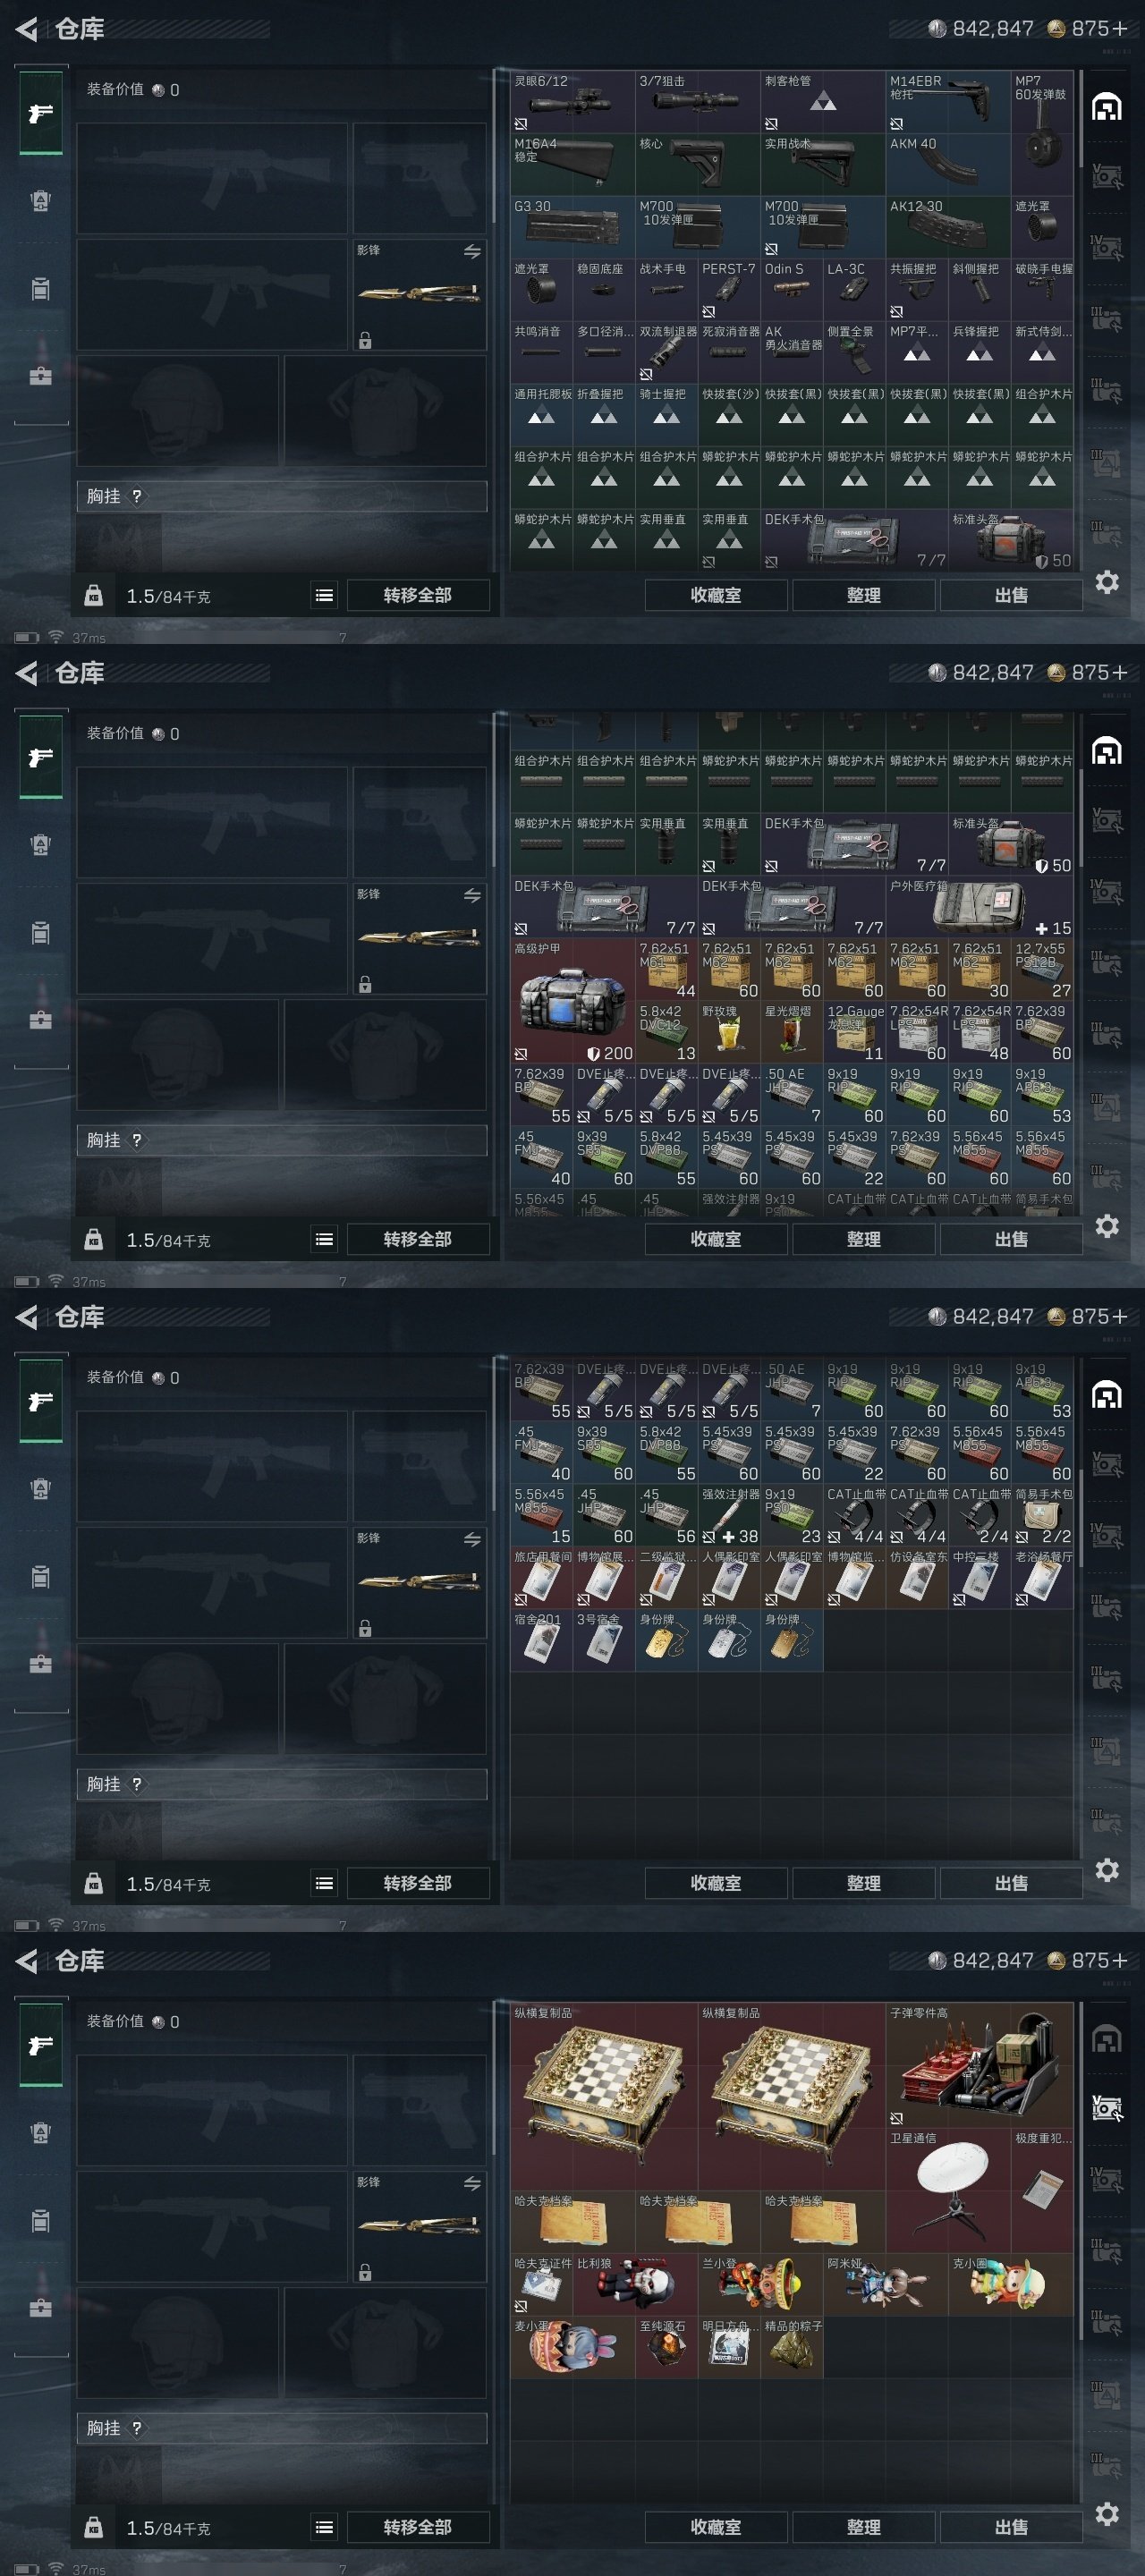Select the MP7 60发弹鼓 drum magazine
The height and width of the screenshot is (2576, 1145).
tap(1042, 133)
